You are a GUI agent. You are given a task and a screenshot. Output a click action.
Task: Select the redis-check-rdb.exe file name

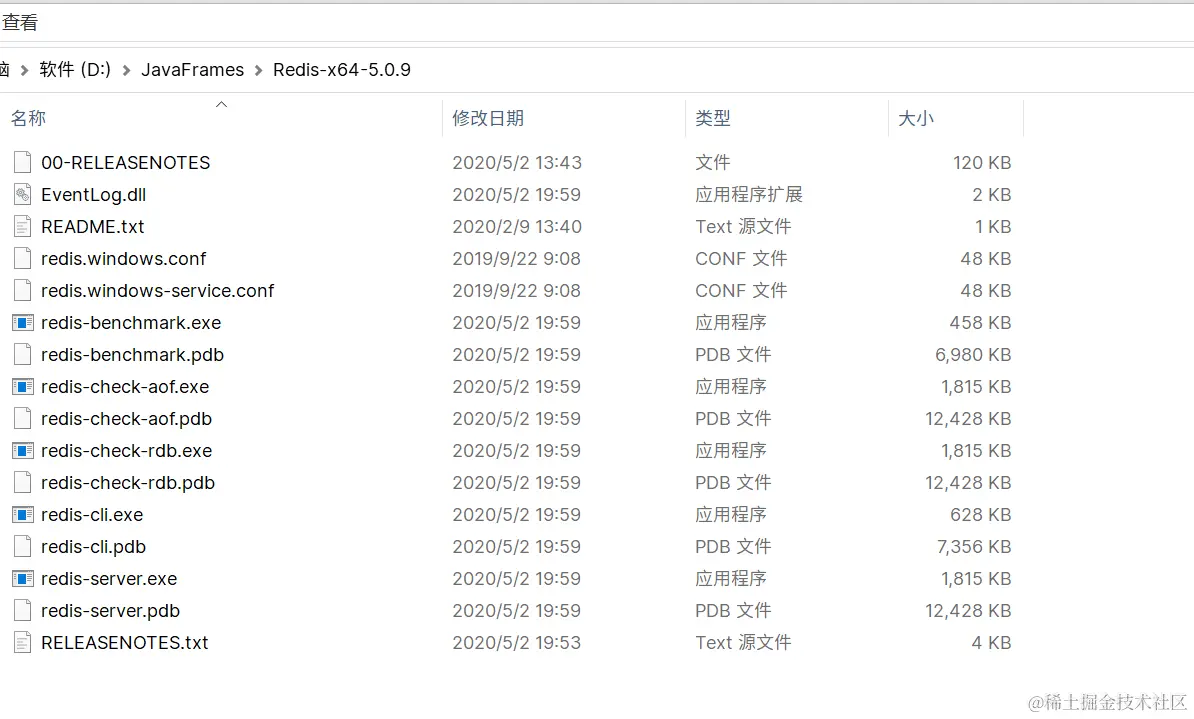[126, 450]
